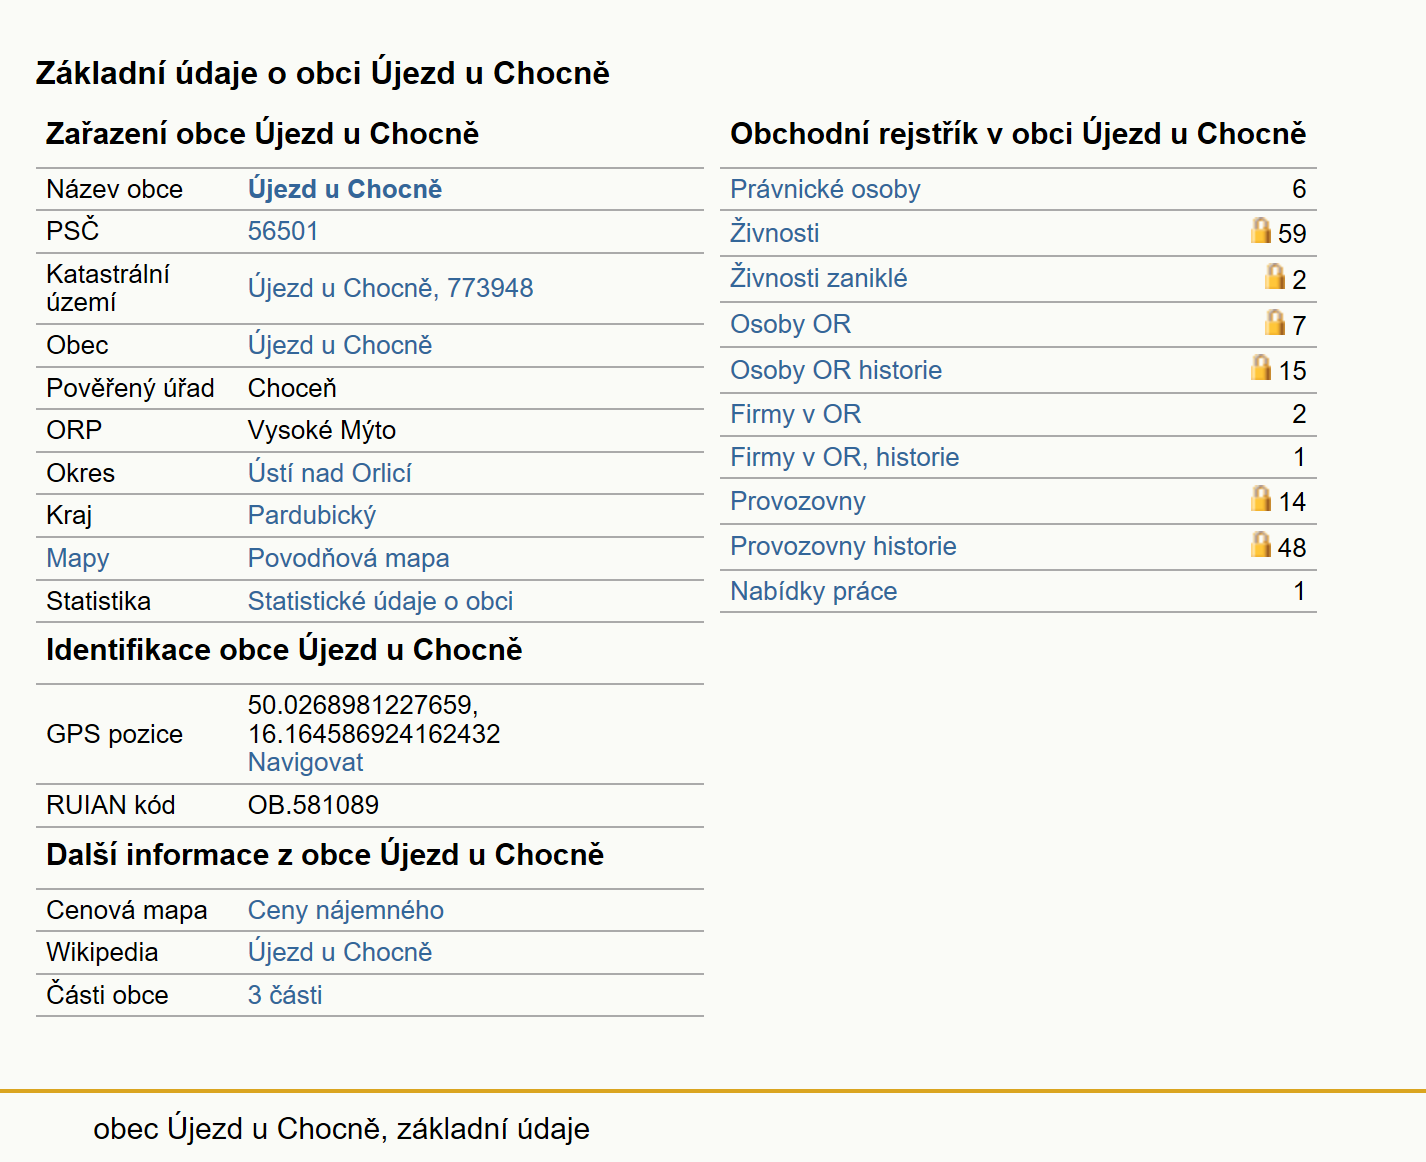1426x1162 pixels.
Task: Click the count 14 for Provozovny
Action: pyautogui.click(x=1292, y=502)
